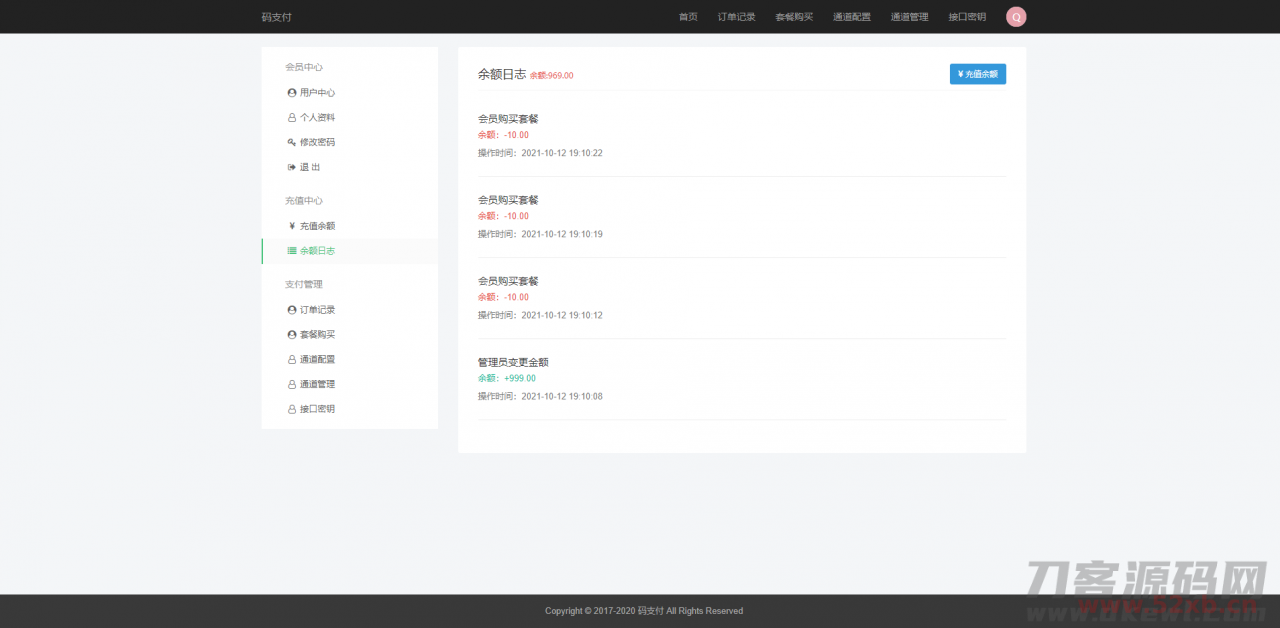Image resolution: width=1280 pixels, height=628 pixels.
Task: Click the user icon beside 用户中心
Action: pyautogui.click(x=292, y=93)
